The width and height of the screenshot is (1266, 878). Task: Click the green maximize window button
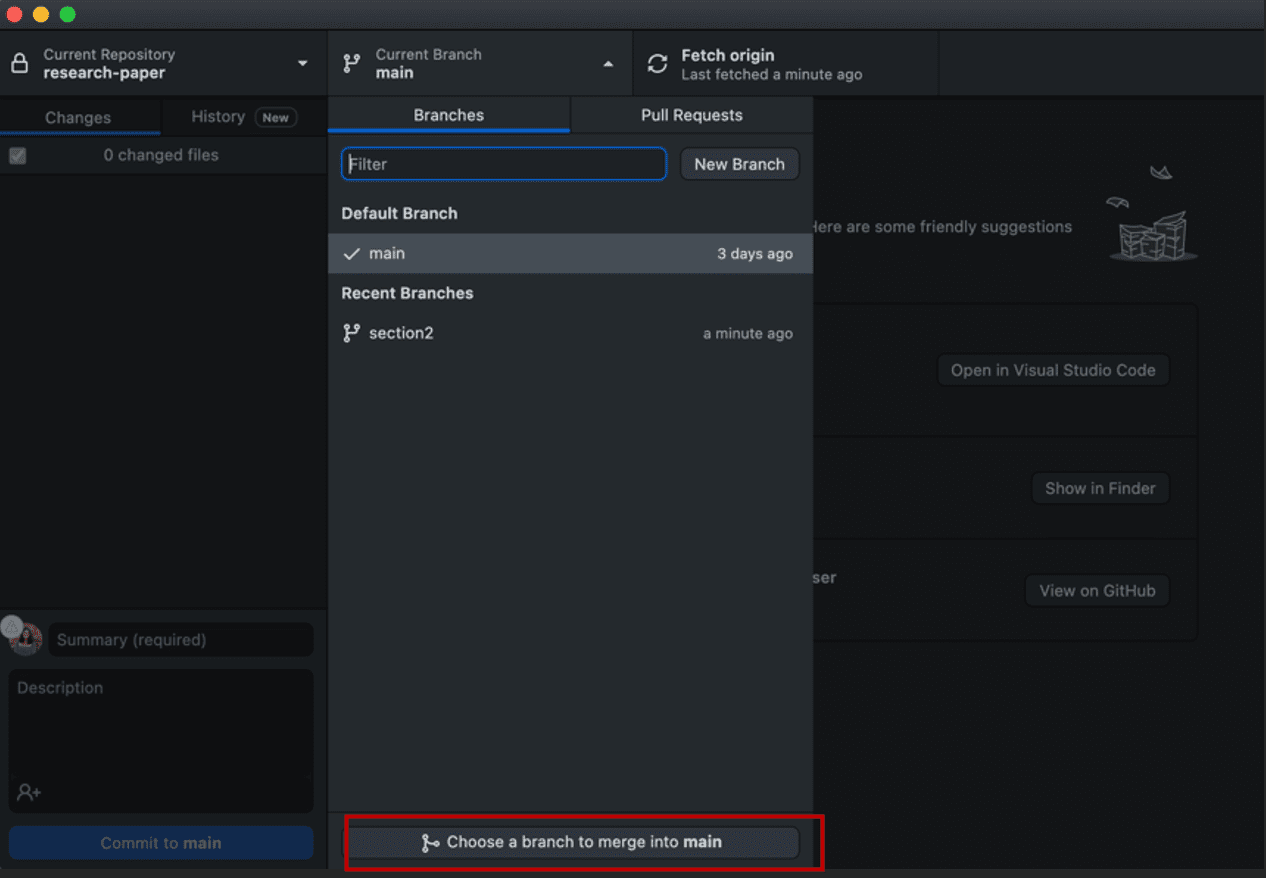click(67, 14)
